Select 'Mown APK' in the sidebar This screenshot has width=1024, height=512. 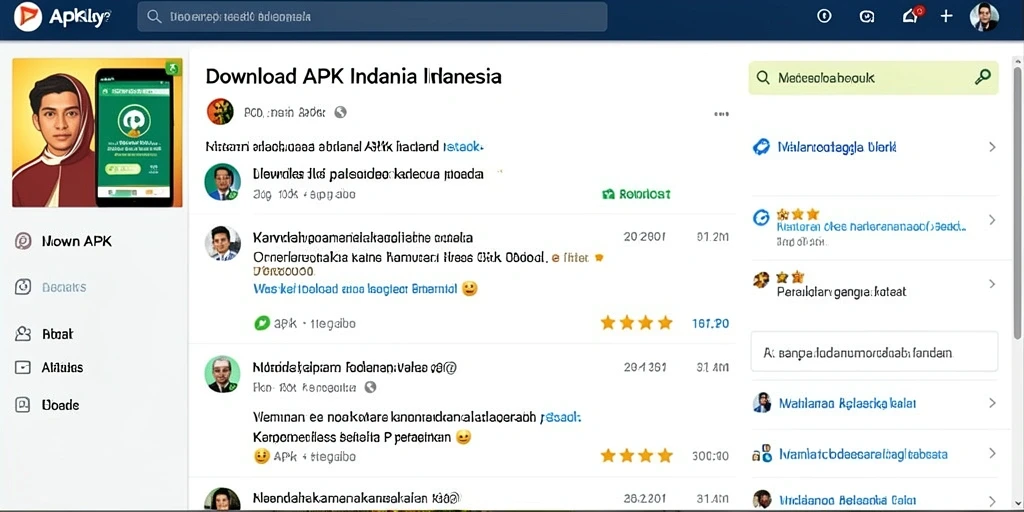(x=76, y=241)
